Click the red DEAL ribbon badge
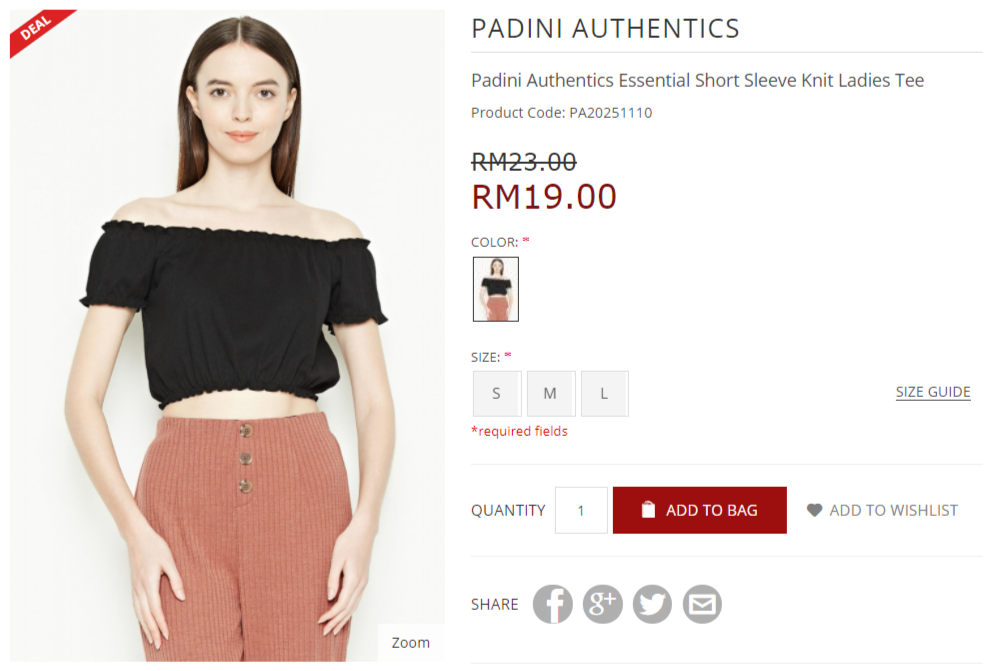This screenshot has width=993, height=671. tap(38, 30)
